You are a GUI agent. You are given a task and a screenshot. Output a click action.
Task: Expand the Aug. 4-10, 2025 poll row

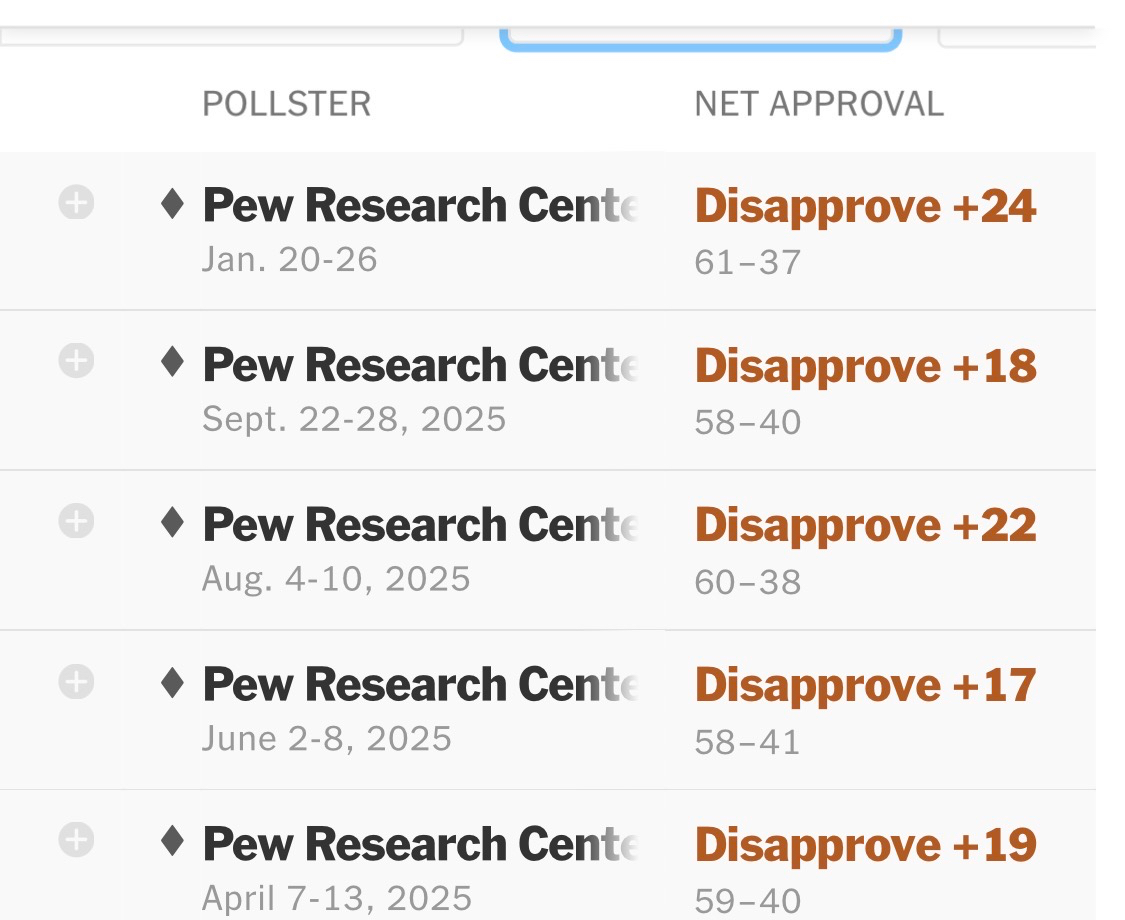coord(76,521)
